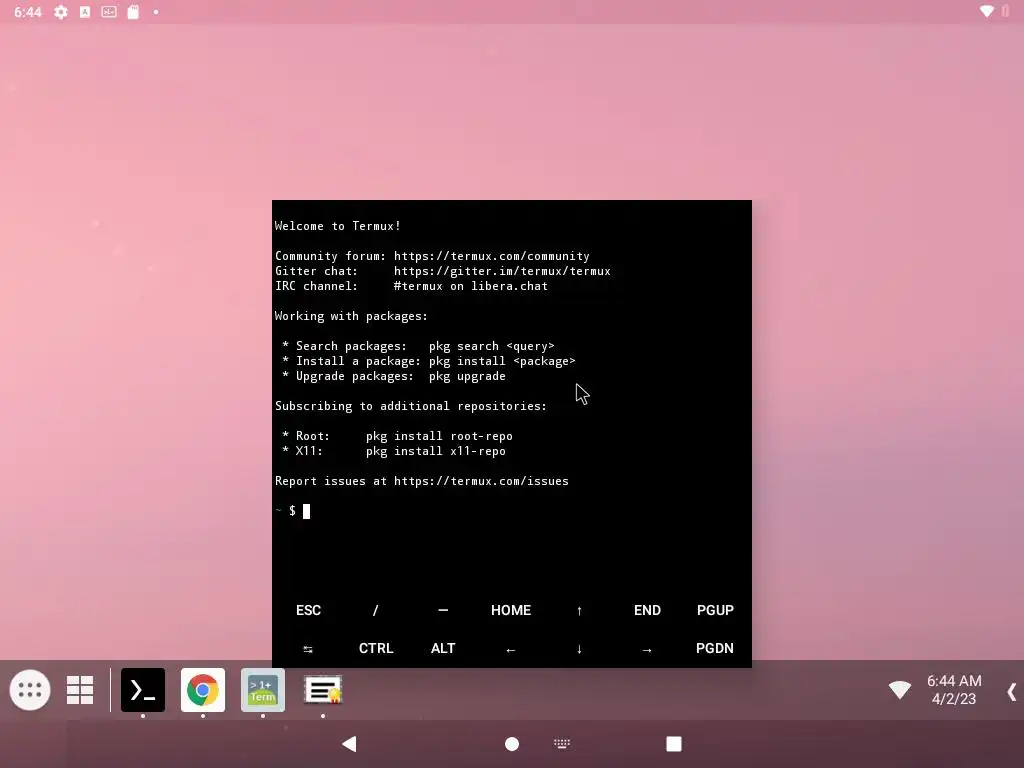Image resolution: width=1024 pixels, height=768 pixels.
Task: Click the terminal prompt cursor
Action: point(306,511)
